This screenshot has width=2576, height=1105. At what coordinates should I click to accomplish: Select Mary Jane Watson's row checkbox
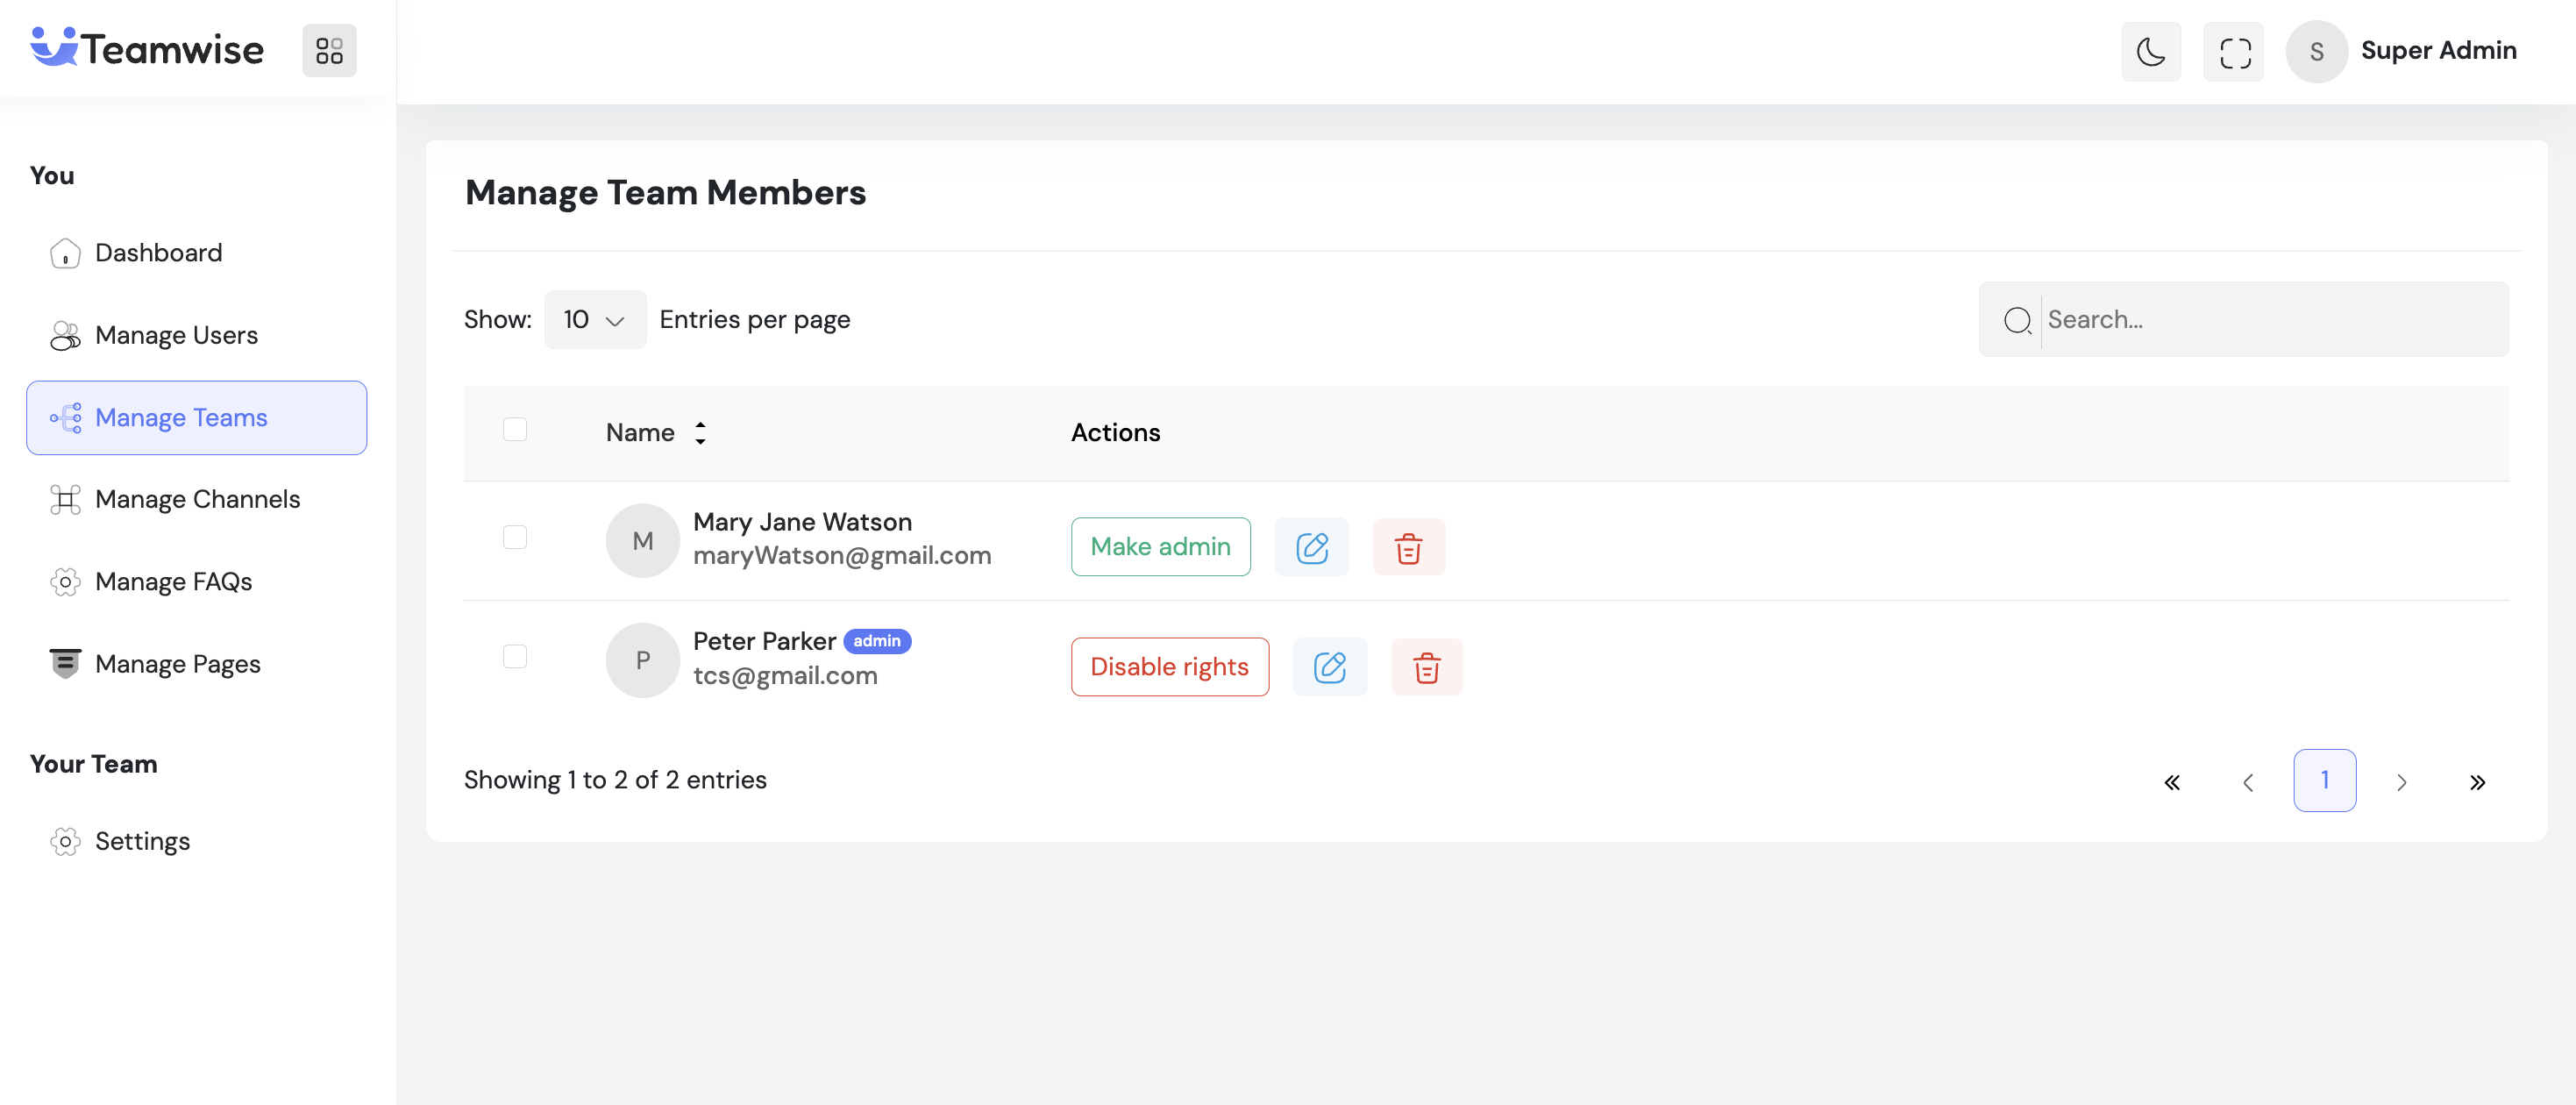coord(514,538)
